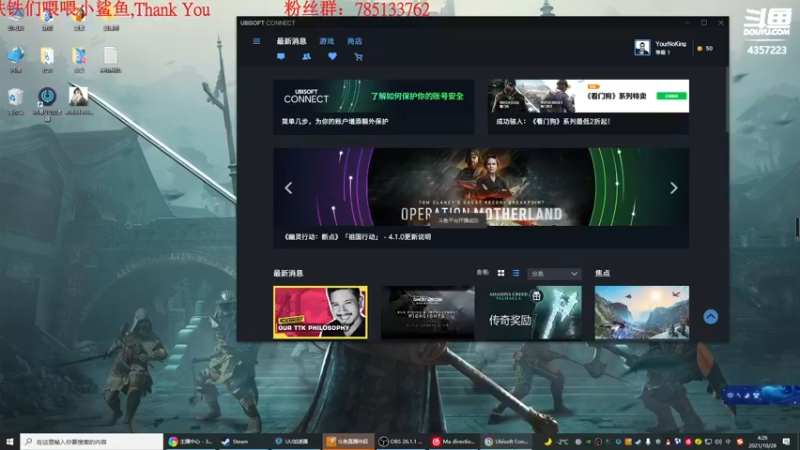Open the taskbar clock and date

(x=762, y=442)
